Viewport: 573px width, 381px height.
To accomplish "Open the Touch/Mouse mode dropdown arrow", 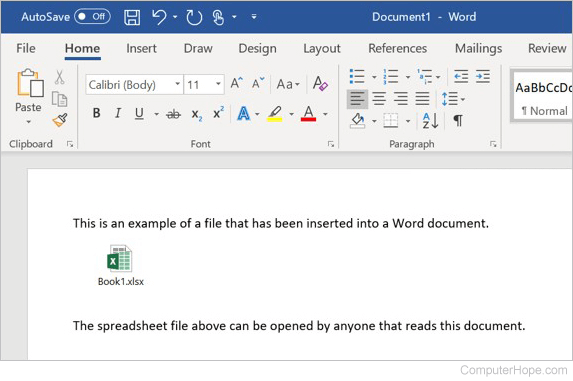I will pyautogui.click(x=234, y=17).
